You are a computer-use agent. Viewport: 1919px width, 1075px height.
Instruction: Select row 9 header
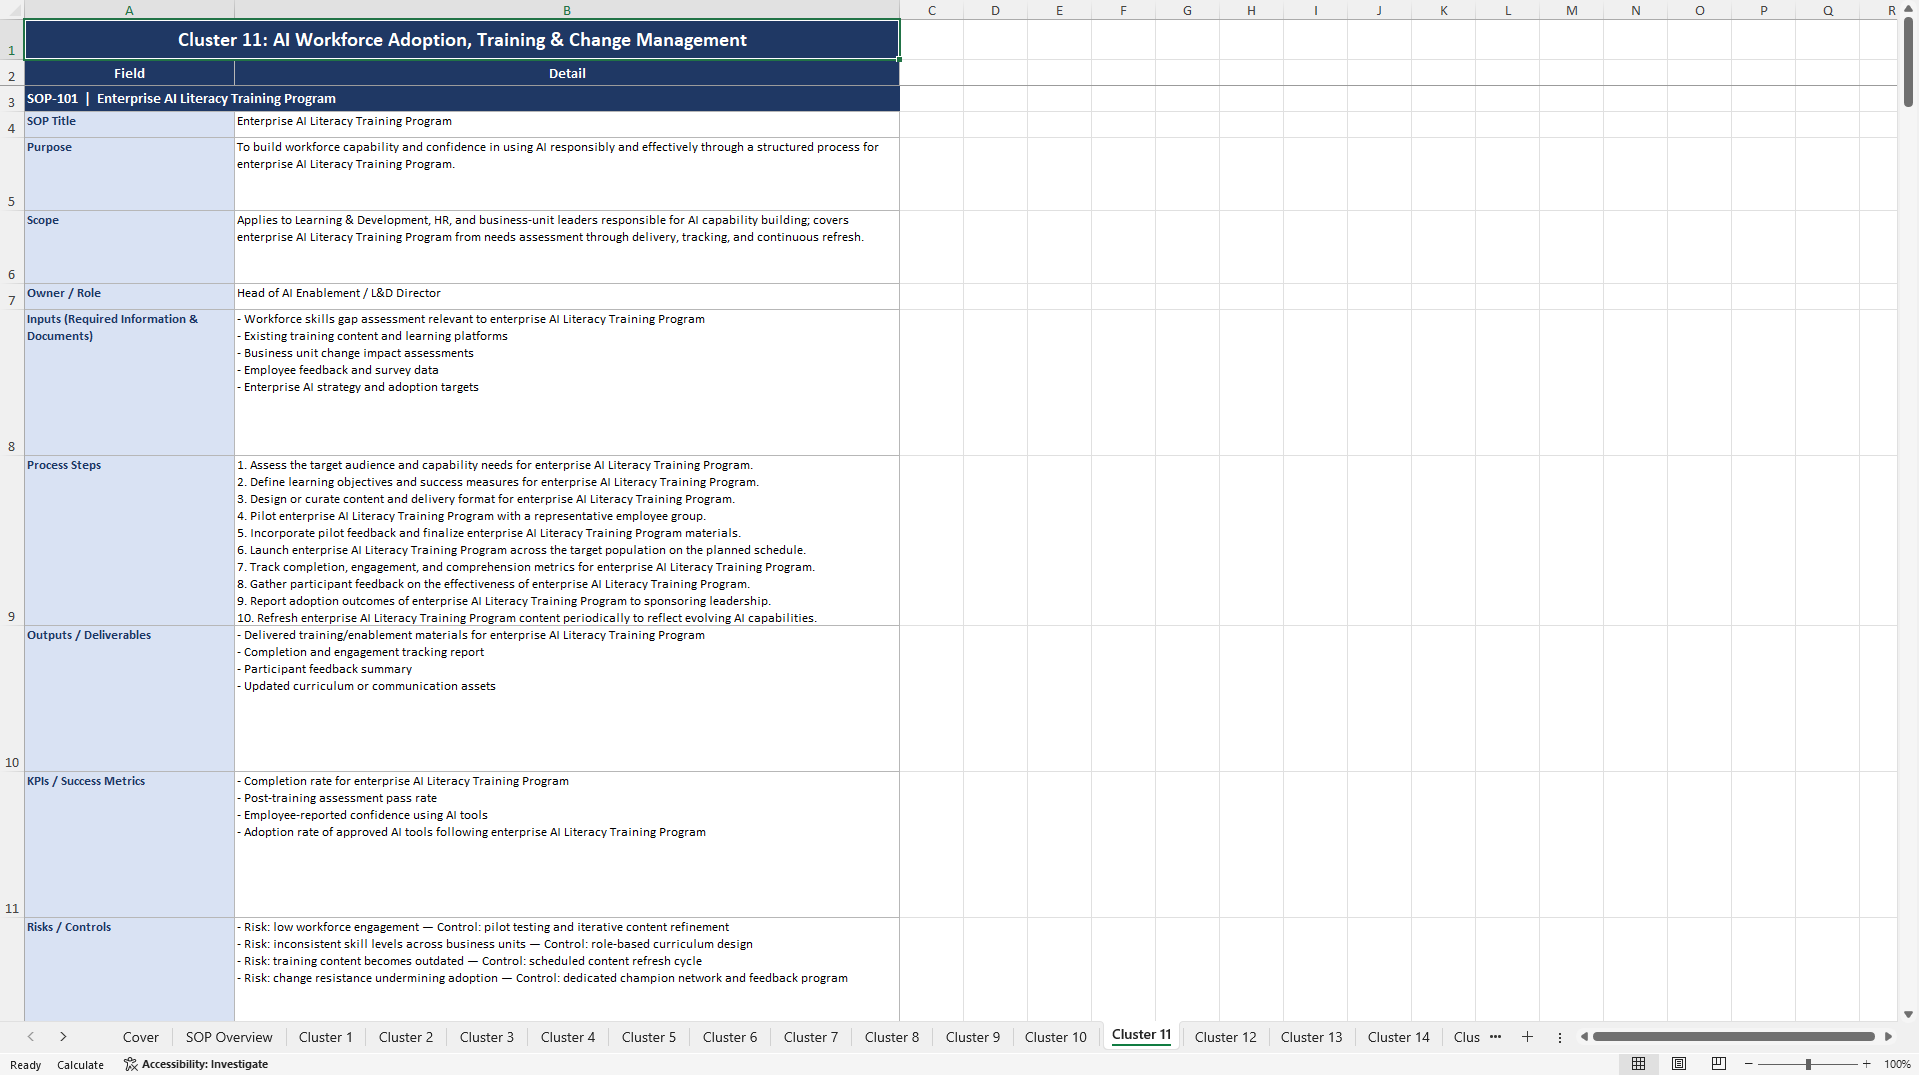click(11, 541)
